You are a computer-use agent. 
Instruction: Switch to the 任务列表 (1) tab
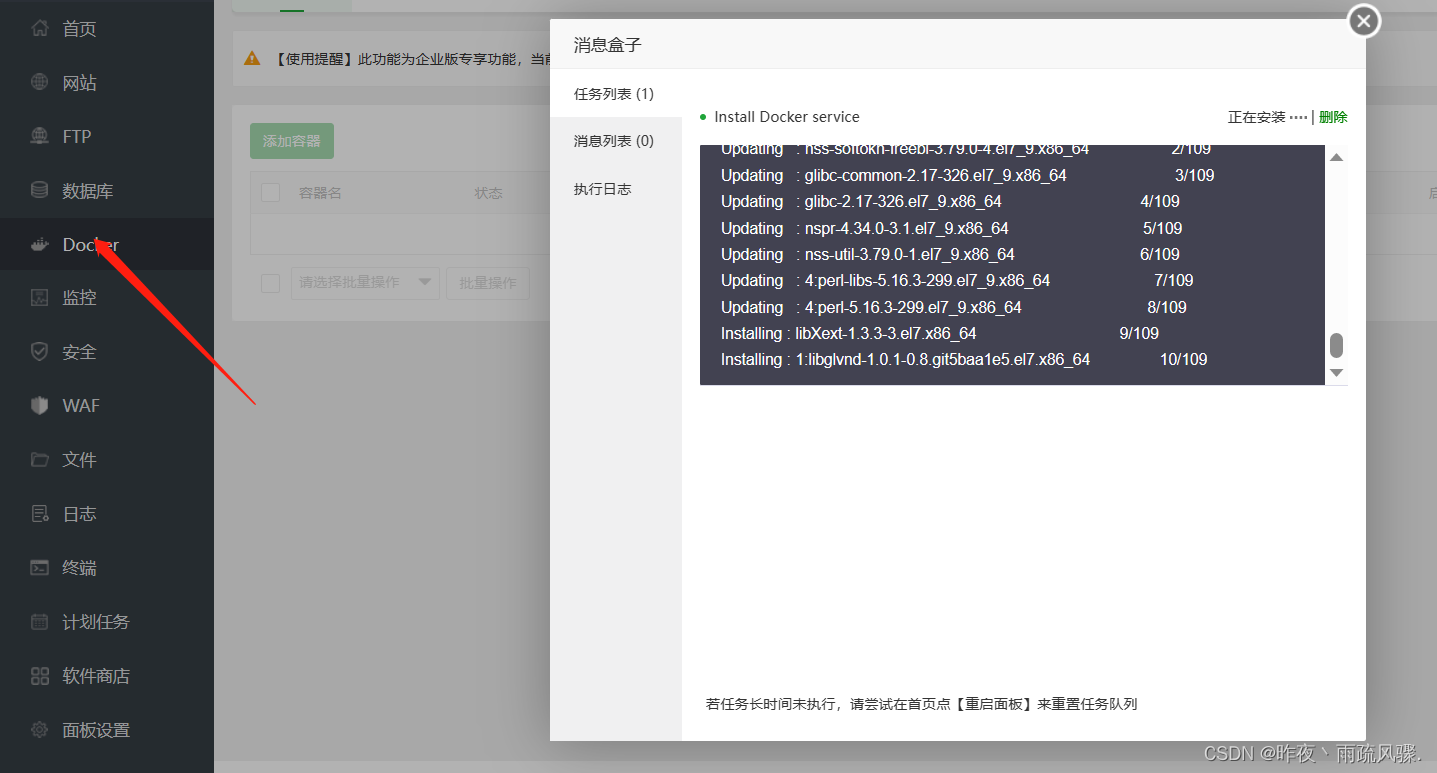point(616,94)
